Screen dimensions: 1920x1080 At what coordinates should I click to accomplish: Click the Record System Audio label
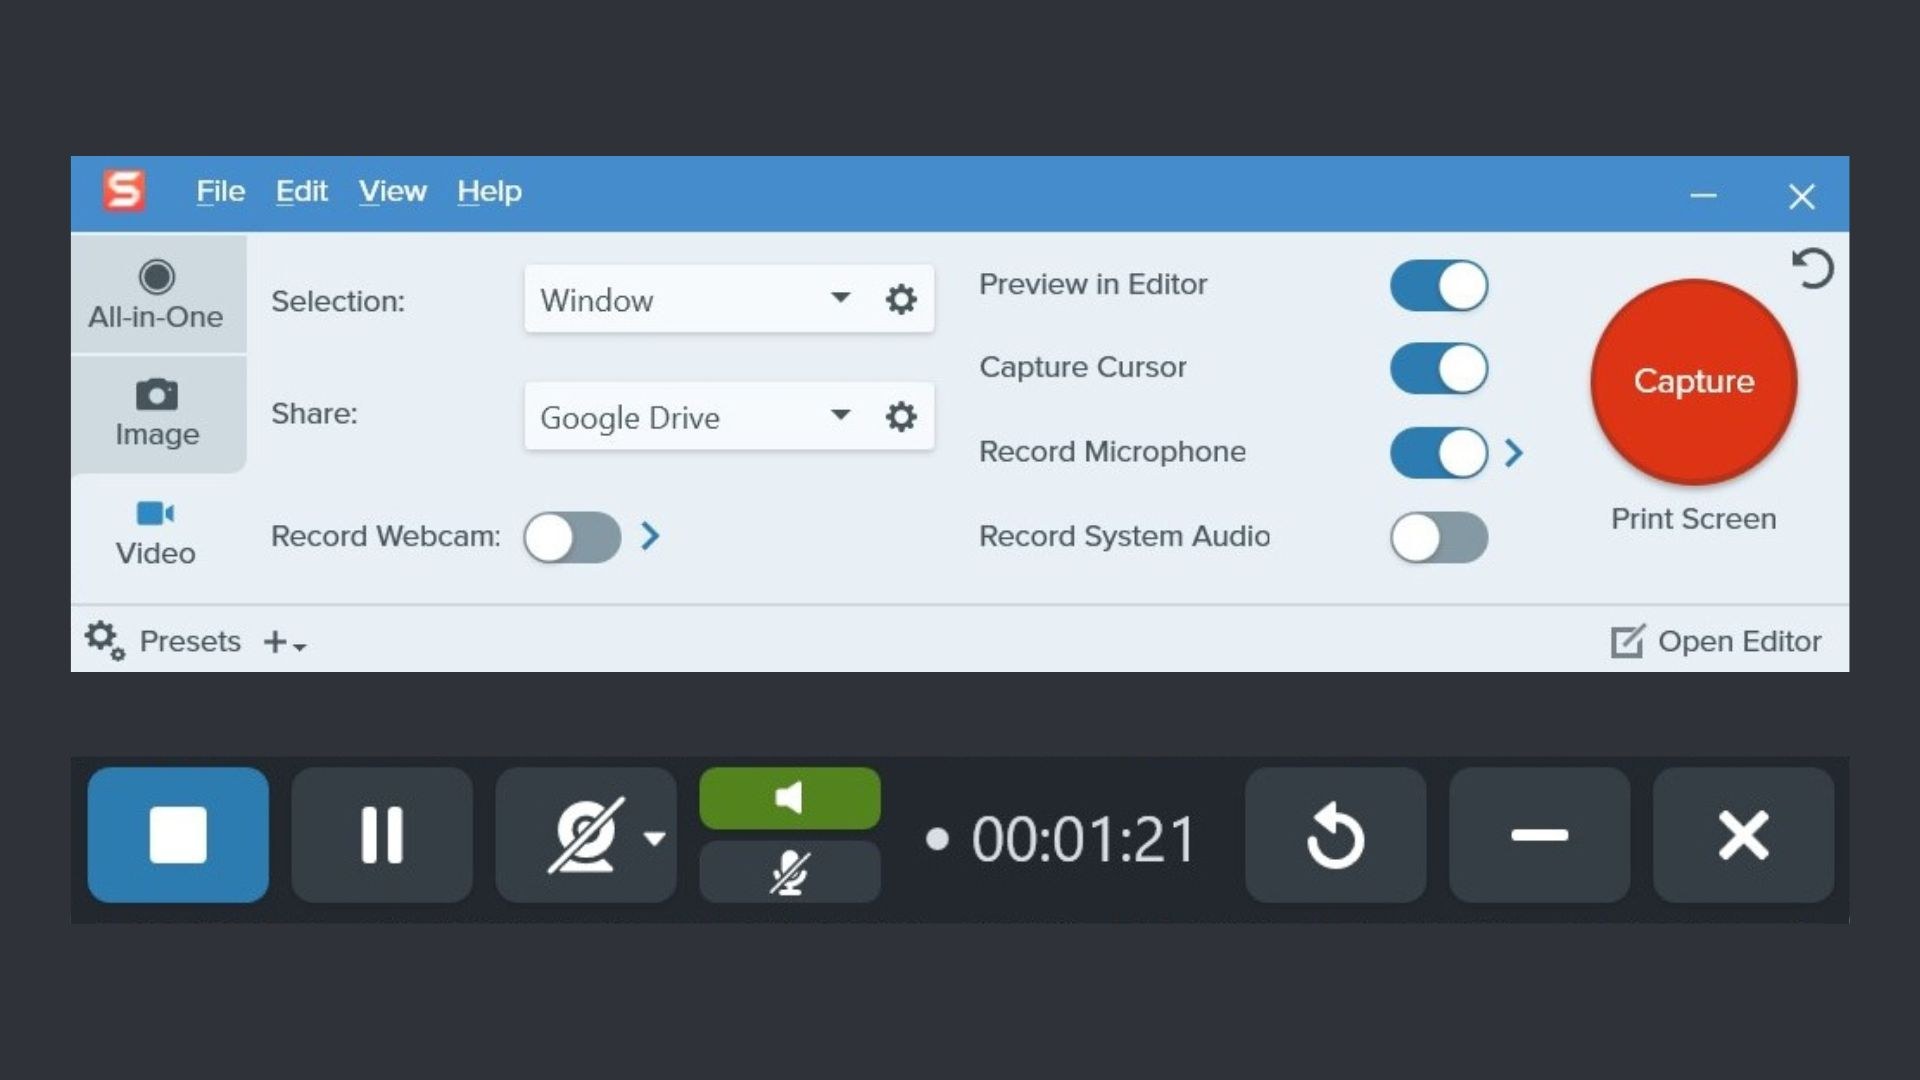click(x=1124, y=536)
